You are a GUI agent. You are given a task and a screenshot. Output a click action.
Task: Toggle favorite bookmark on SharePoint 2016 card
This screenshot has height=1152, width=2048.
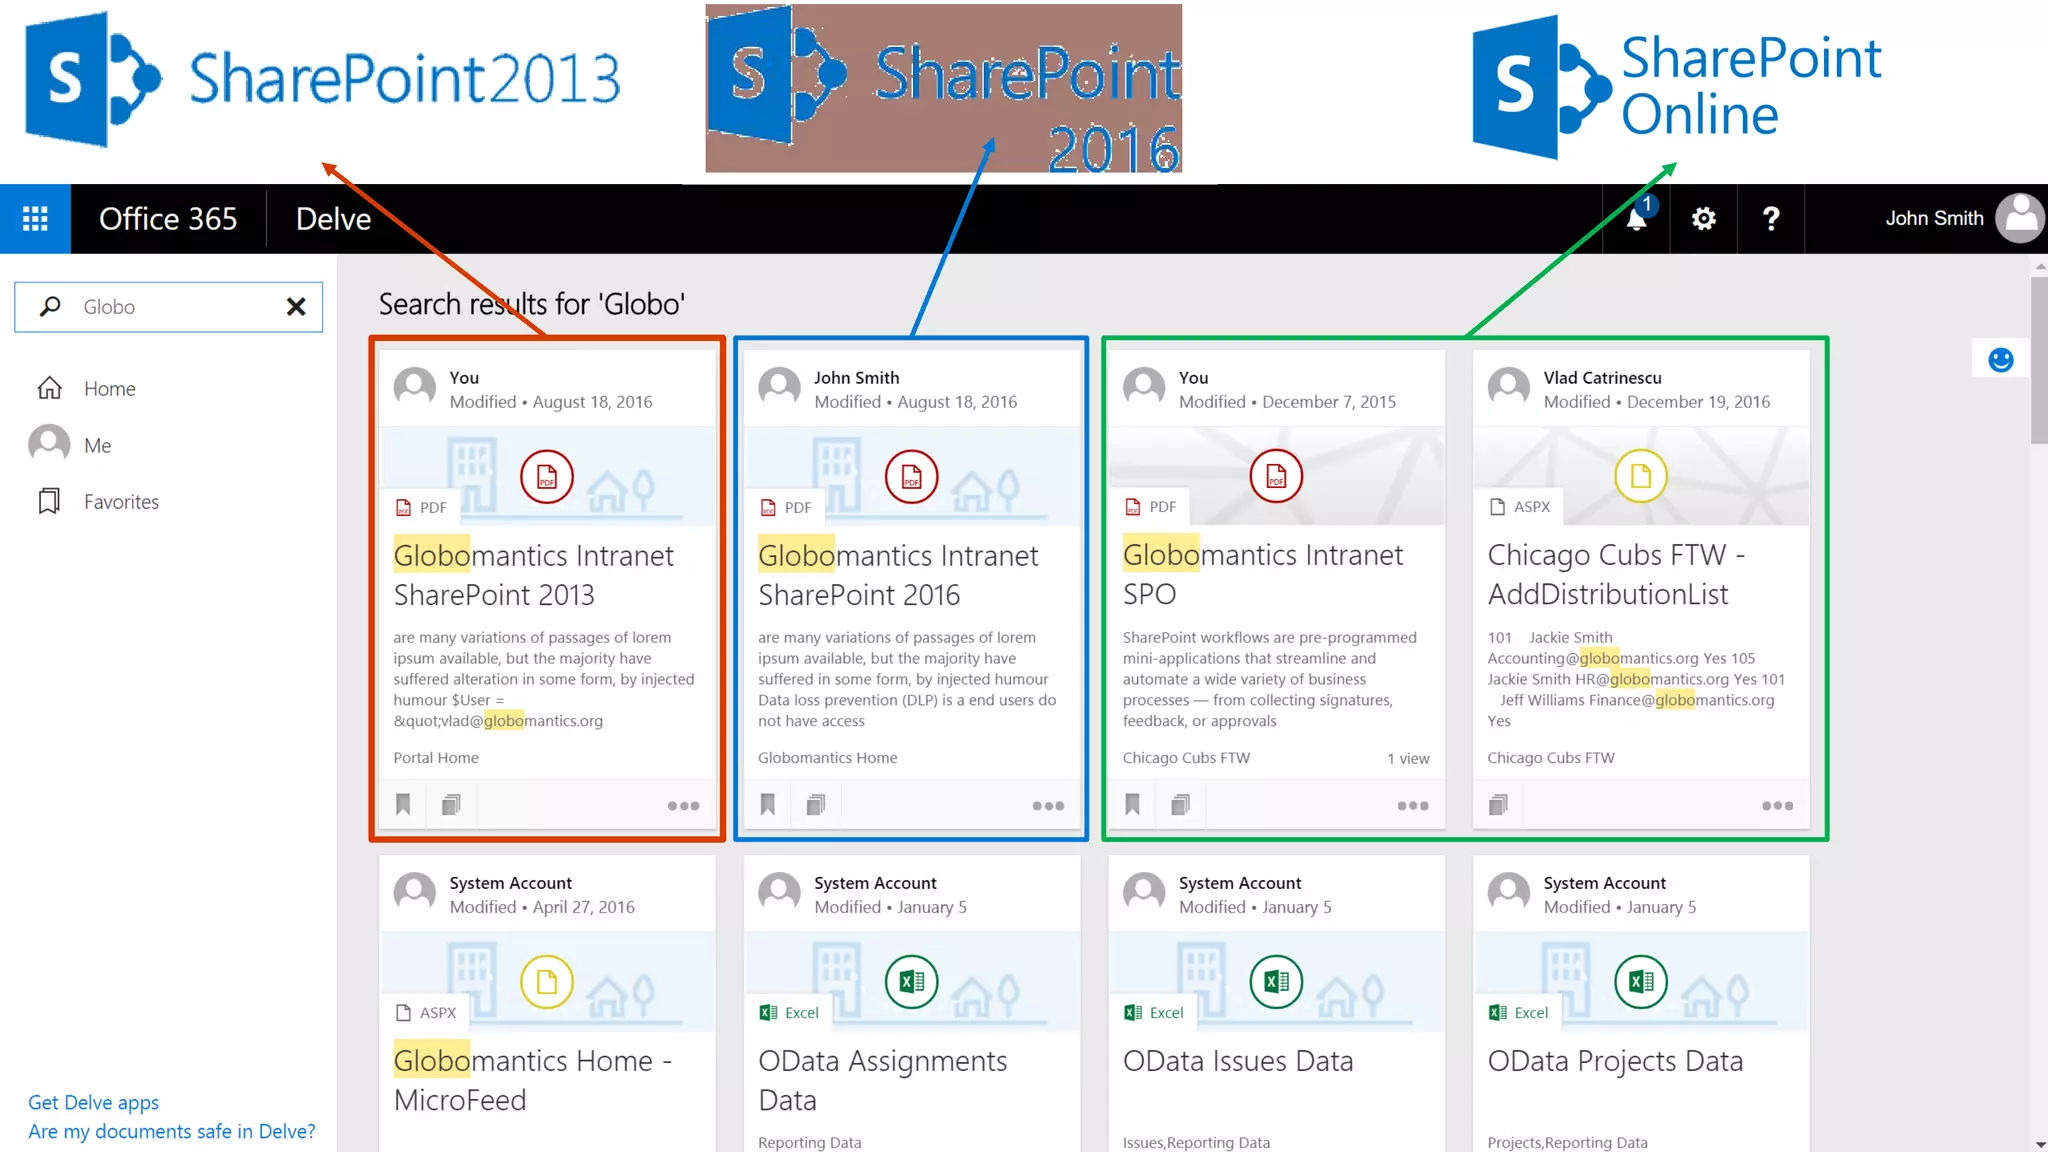(x=768, y=805)
